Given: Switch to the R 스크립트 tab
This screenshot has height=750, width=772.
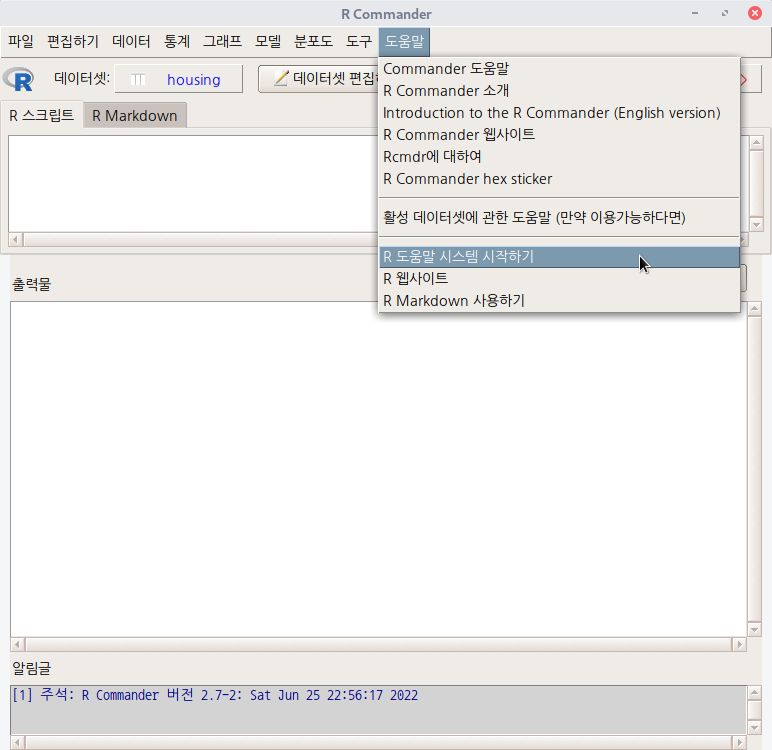Looking at the screenshot, I should point(41,115).
